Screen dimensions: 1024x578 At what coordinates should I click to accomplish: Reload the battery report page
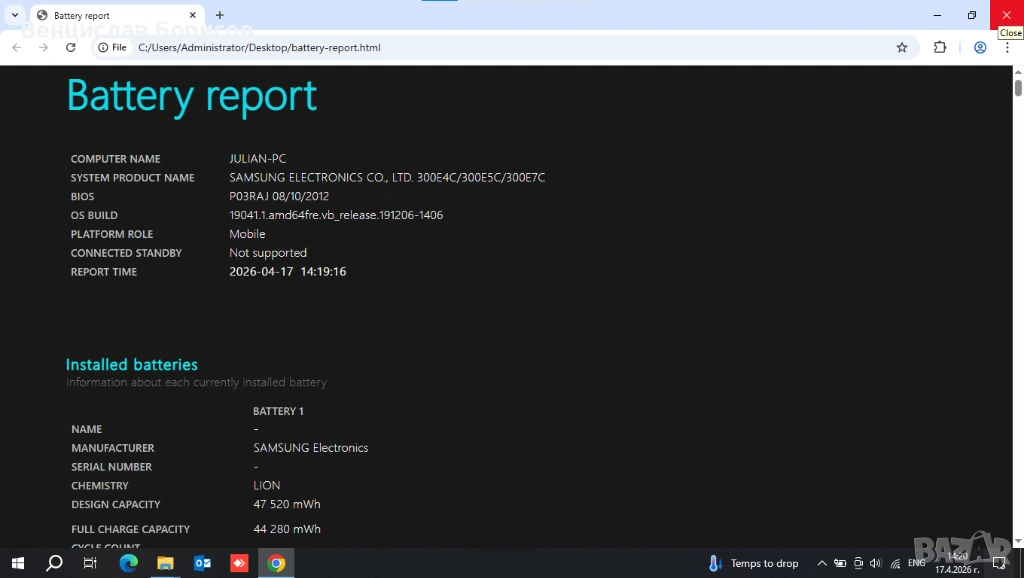70,47
